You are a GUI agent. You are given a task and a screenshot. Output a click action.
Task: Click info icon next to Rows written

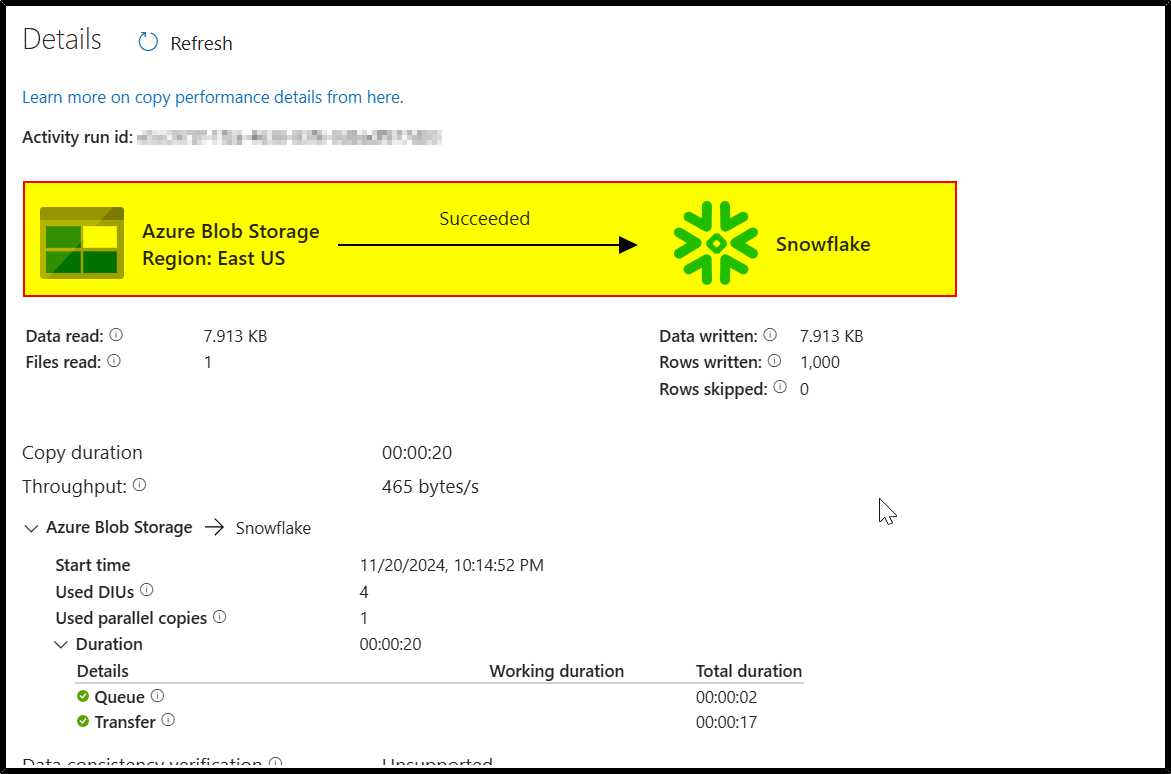[774, 361]
